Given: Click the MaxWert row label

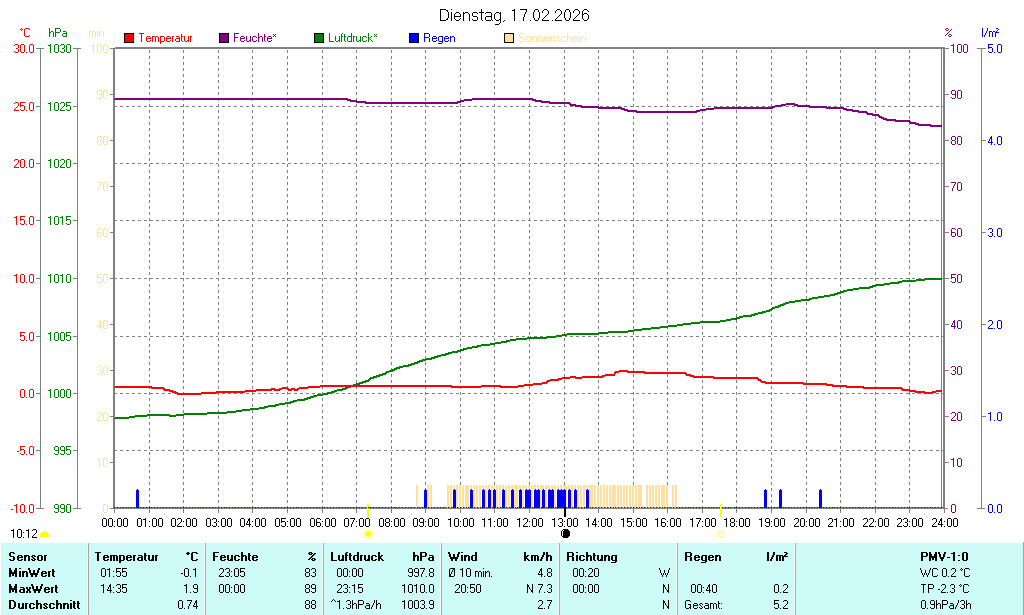Looking at the screenshot, I should (x=35, y=589).
